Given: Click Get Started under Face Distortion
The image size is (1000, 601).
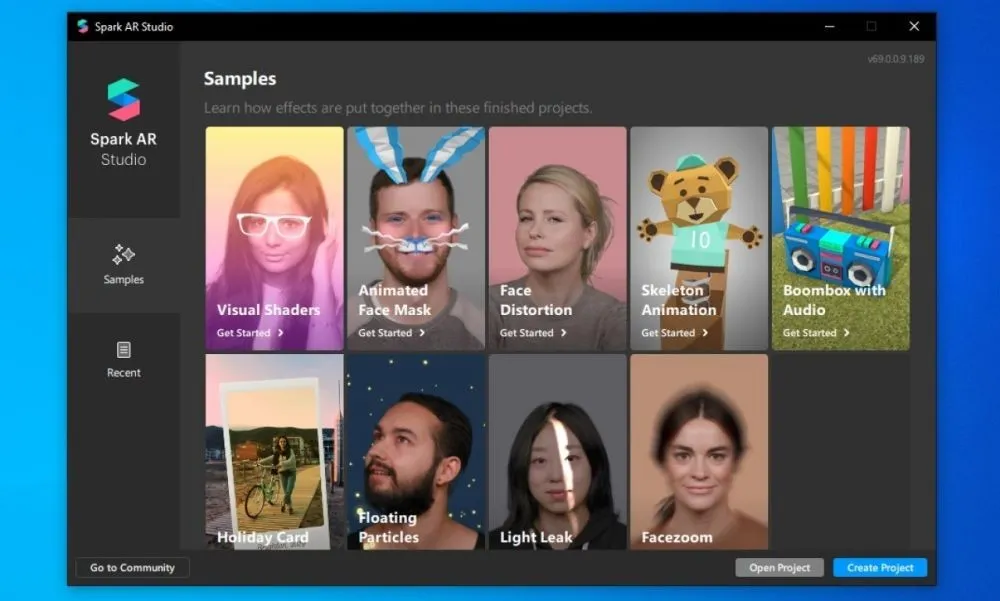Looking at the screenshot, I should click(527, 333).
